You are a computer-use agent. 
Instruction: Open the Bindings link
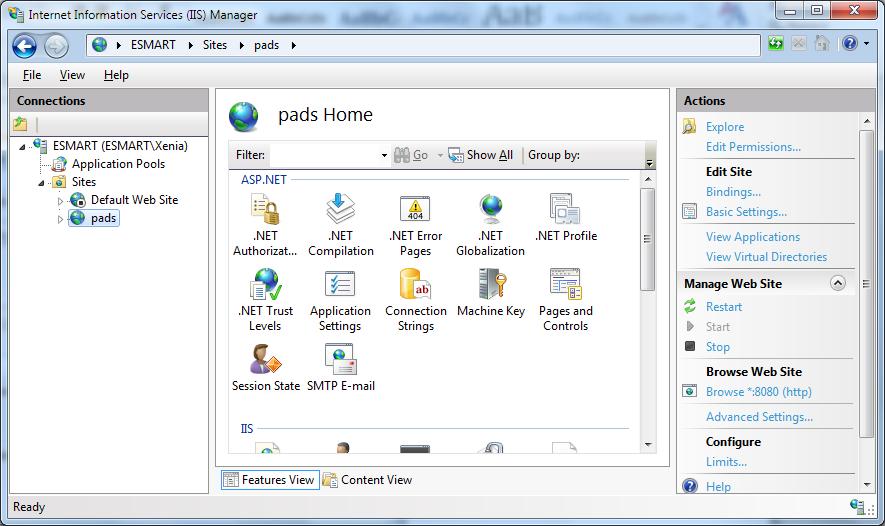[733, 192]
